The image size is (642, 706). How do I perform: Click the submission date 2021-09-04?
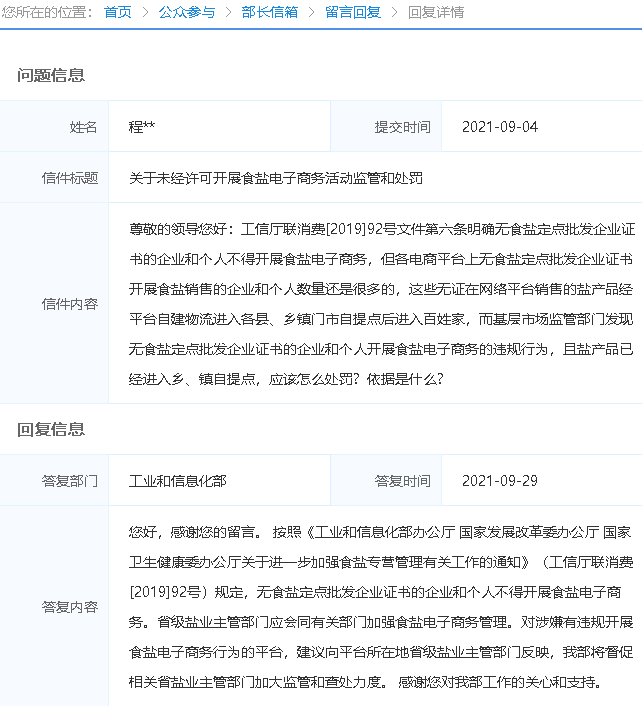pyautogui.click(x=499, y=127)
